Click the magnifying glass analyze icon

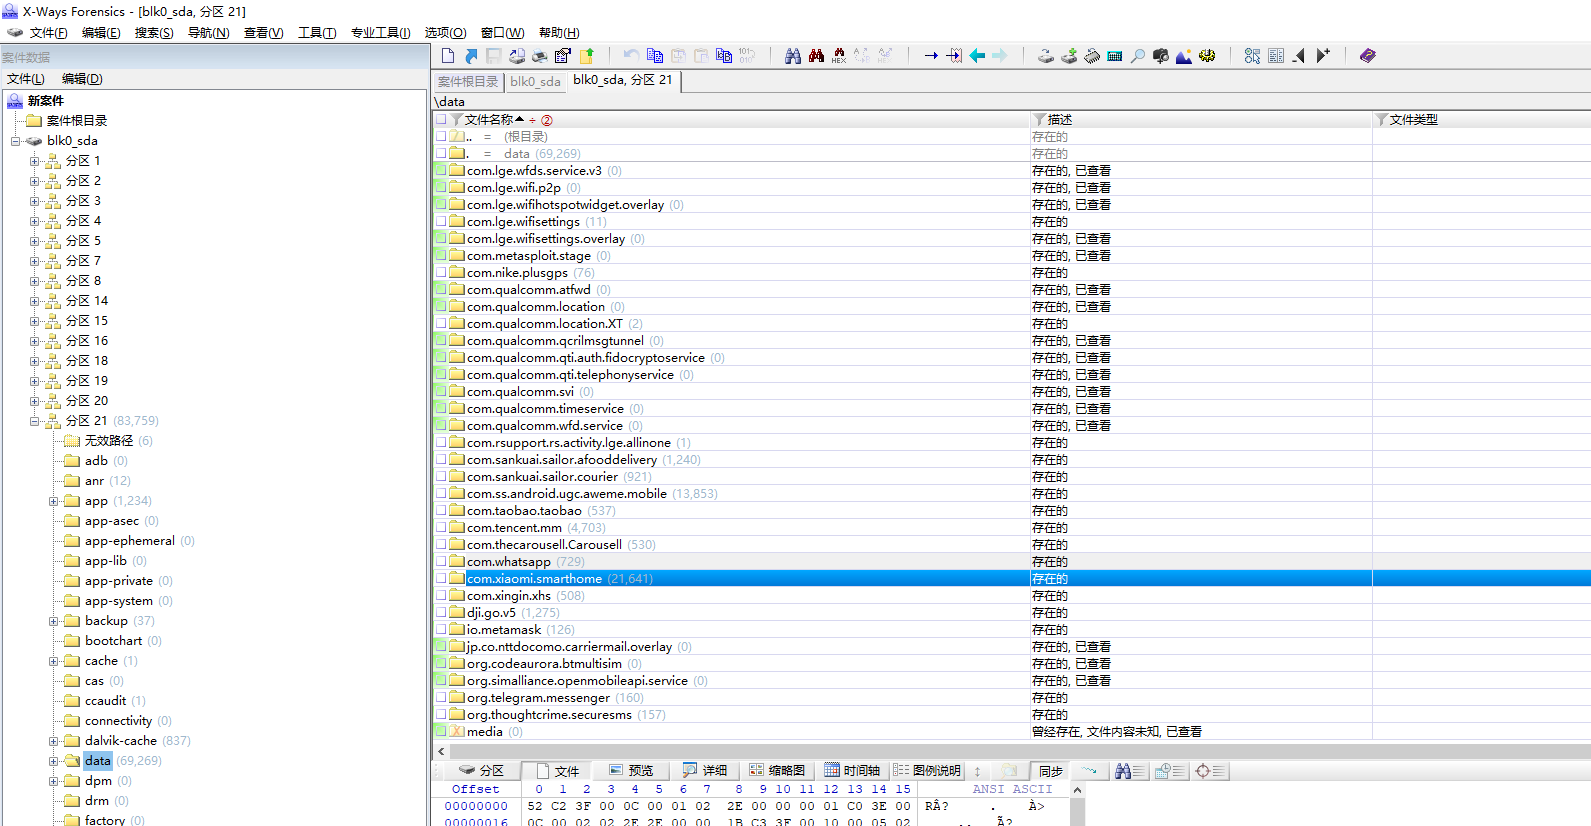(1138, 56)
